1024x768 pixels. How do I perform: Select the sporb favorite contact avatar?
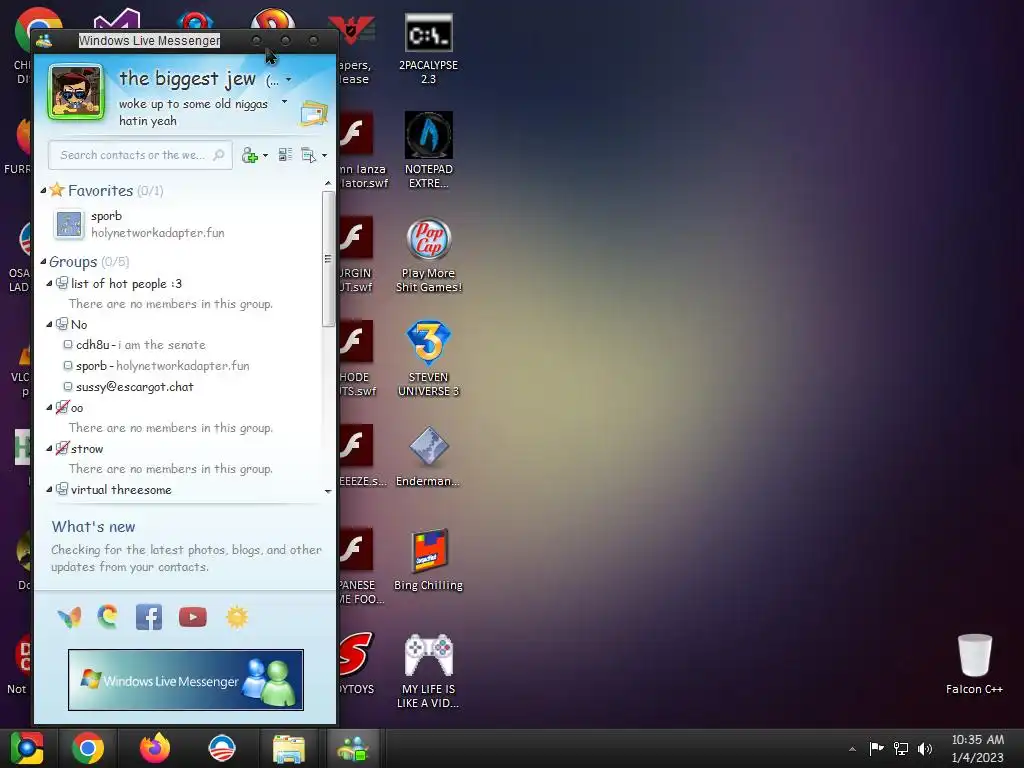(x=69, y=224)
